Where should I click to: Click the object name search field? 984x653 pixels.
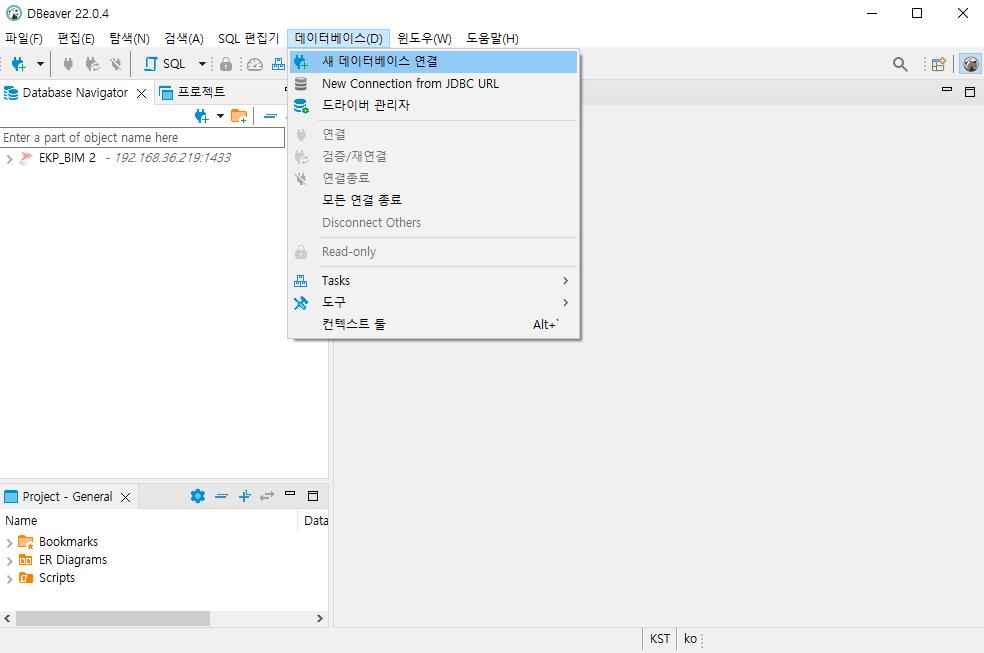(140, 137)
